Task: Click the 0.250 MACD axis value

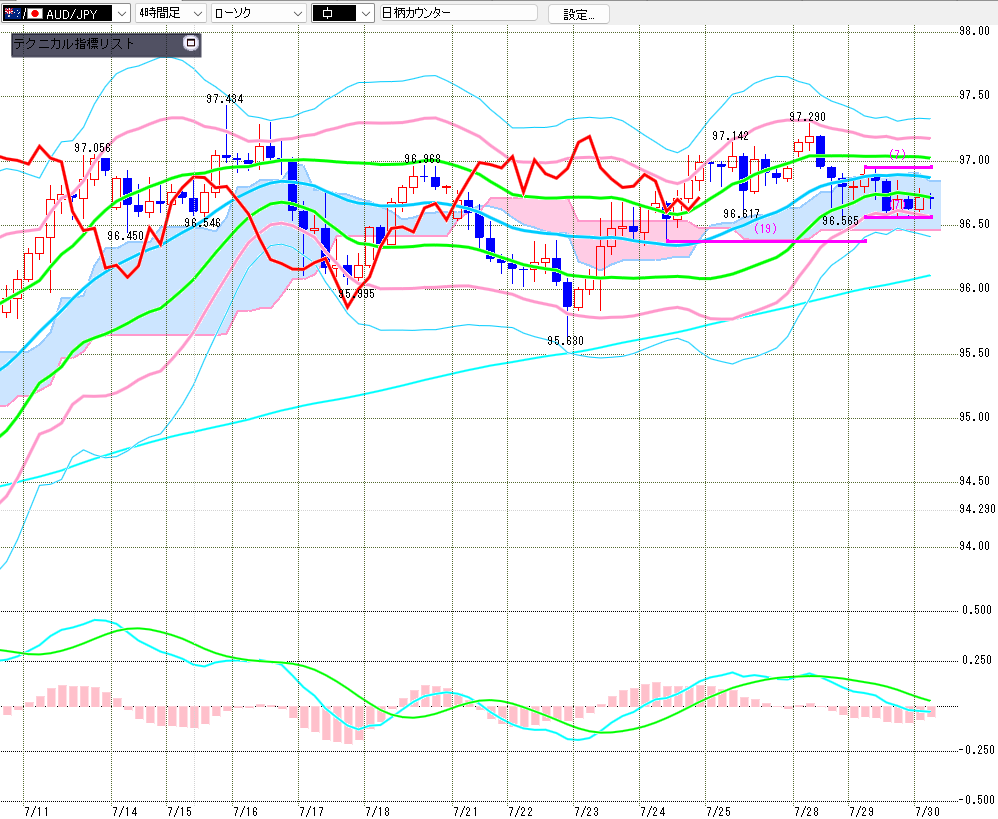Action: click(977, 660)
